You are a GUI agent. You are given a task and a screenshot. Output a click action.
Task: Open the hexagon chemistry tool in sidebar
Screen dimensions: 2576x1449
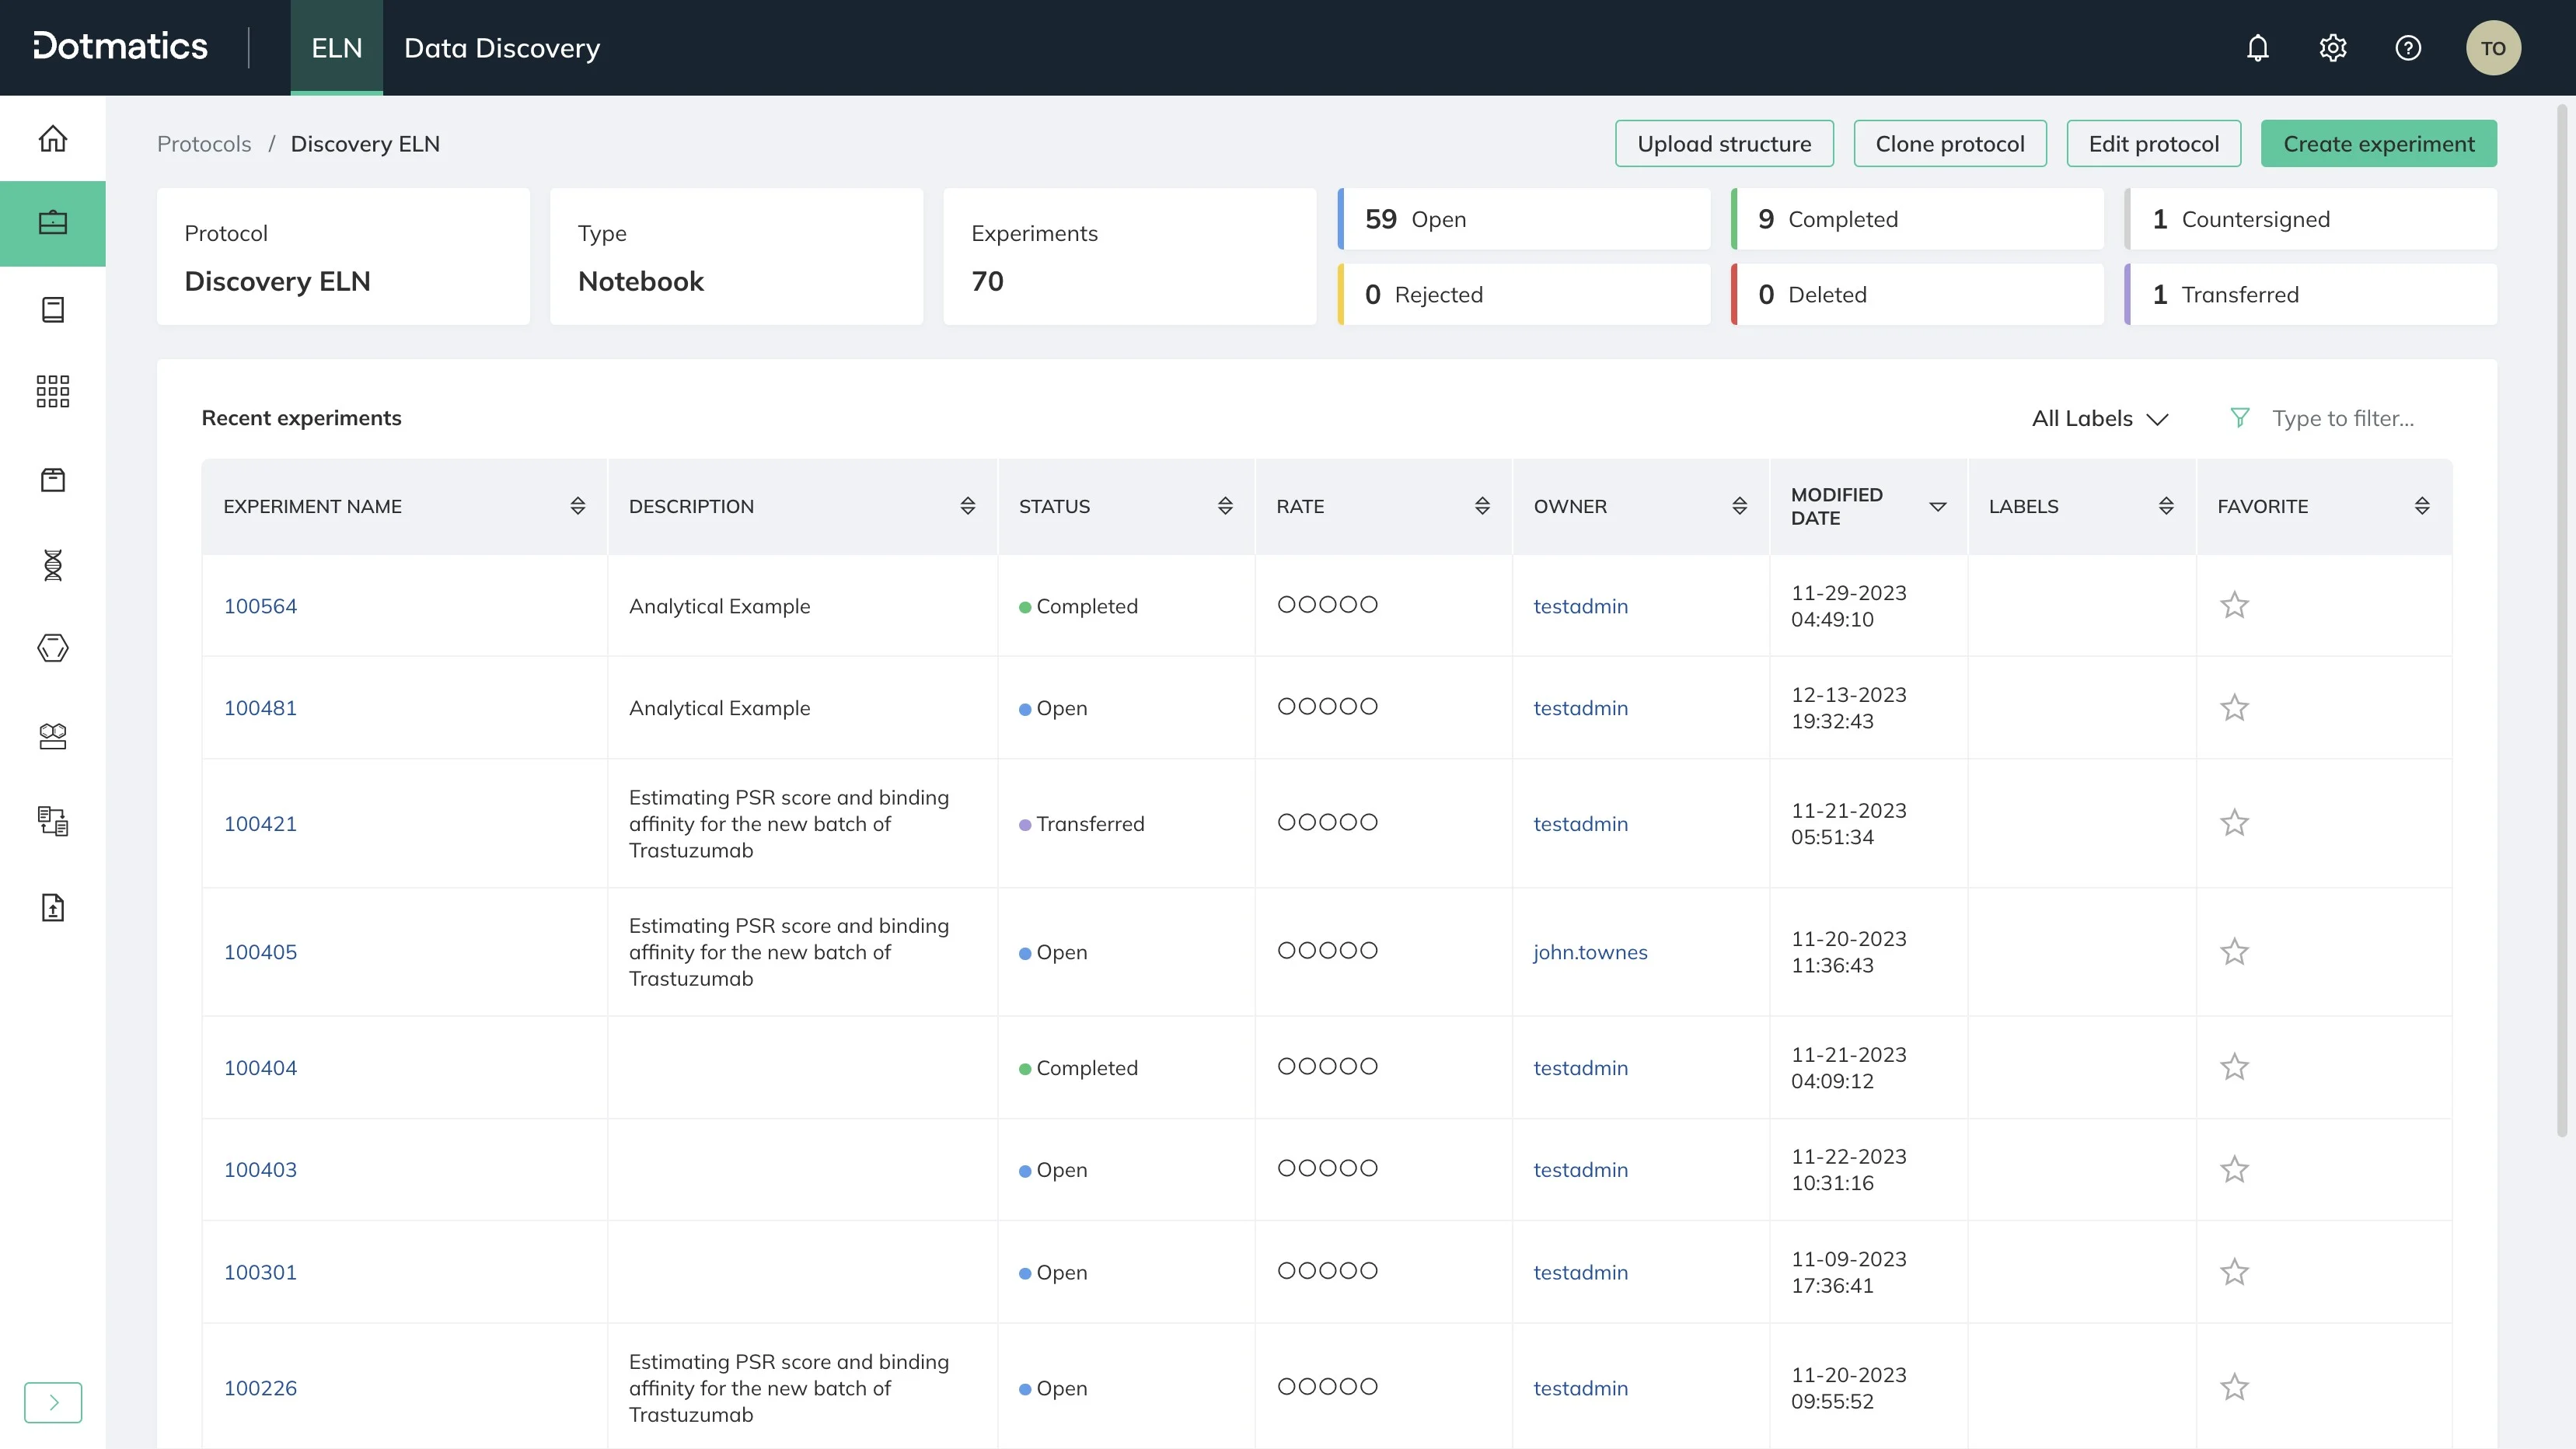click(x=52, y=648)
